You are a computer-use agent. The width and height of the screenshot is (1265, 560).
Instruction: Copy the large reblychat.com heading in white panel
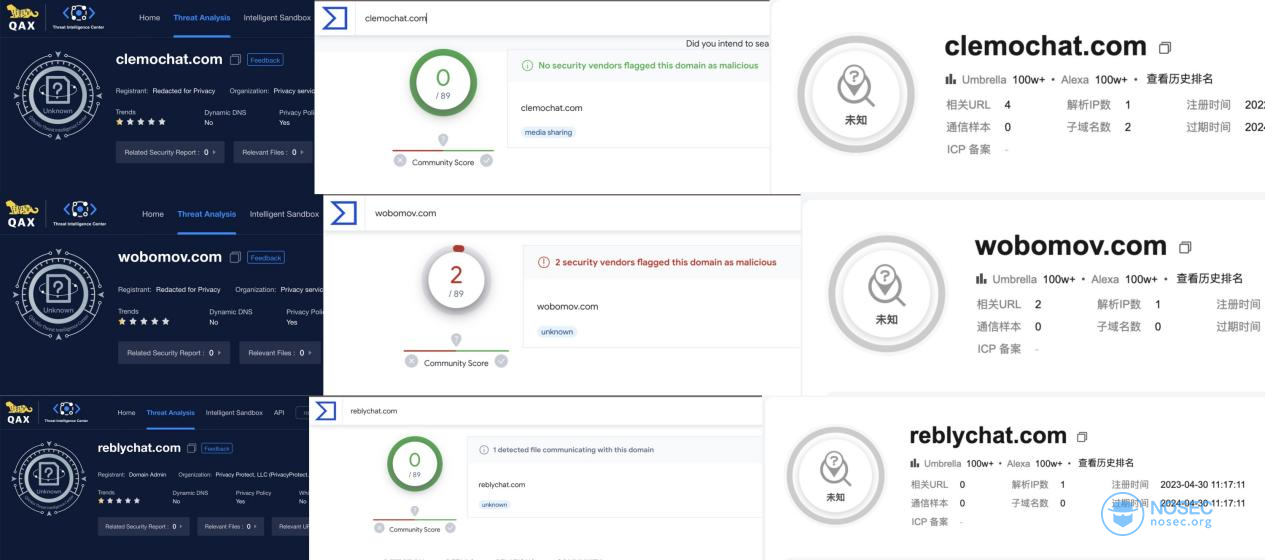tap(1081, 437)
